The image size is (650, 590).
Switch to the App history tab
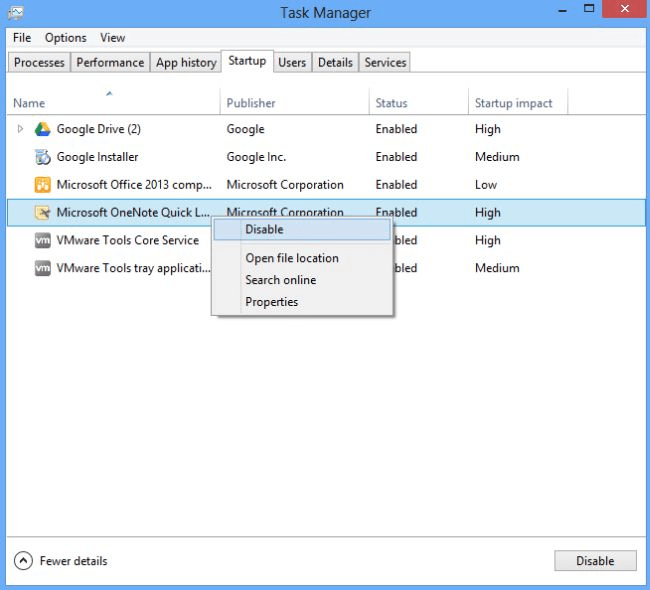tap(186, 63)
